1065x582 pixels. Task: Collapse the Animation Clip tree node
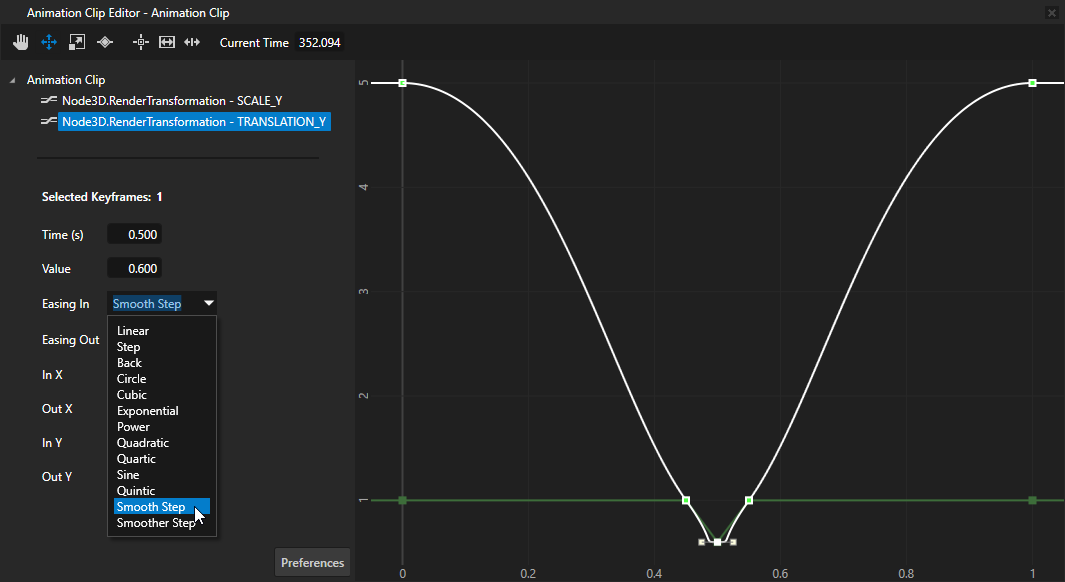[x=10, y=79]
